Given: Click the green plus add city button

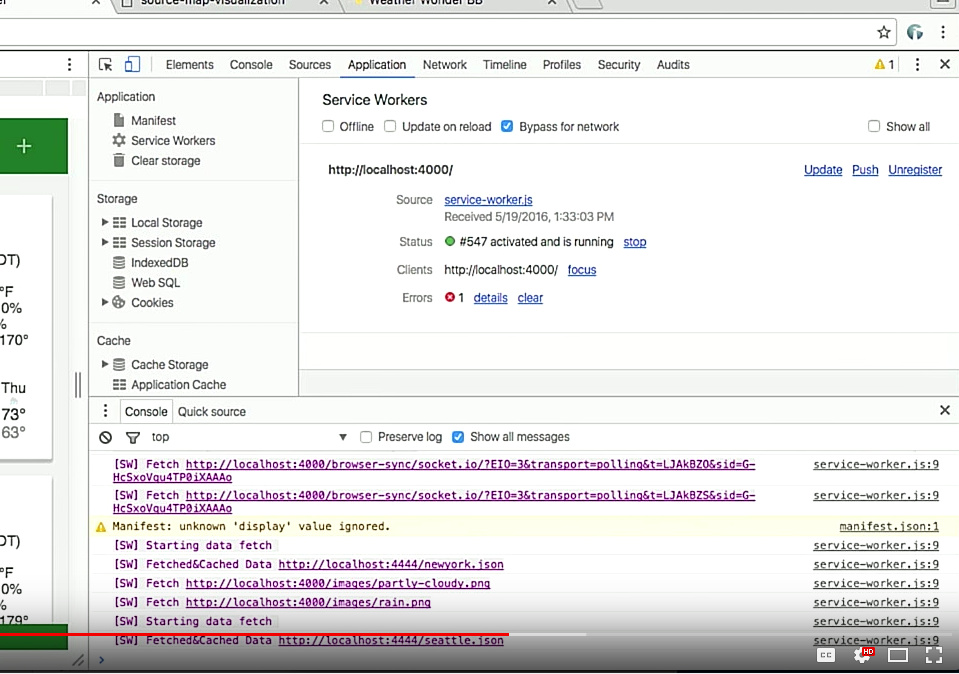Looking at the screenshot, I should click(24, 146).
